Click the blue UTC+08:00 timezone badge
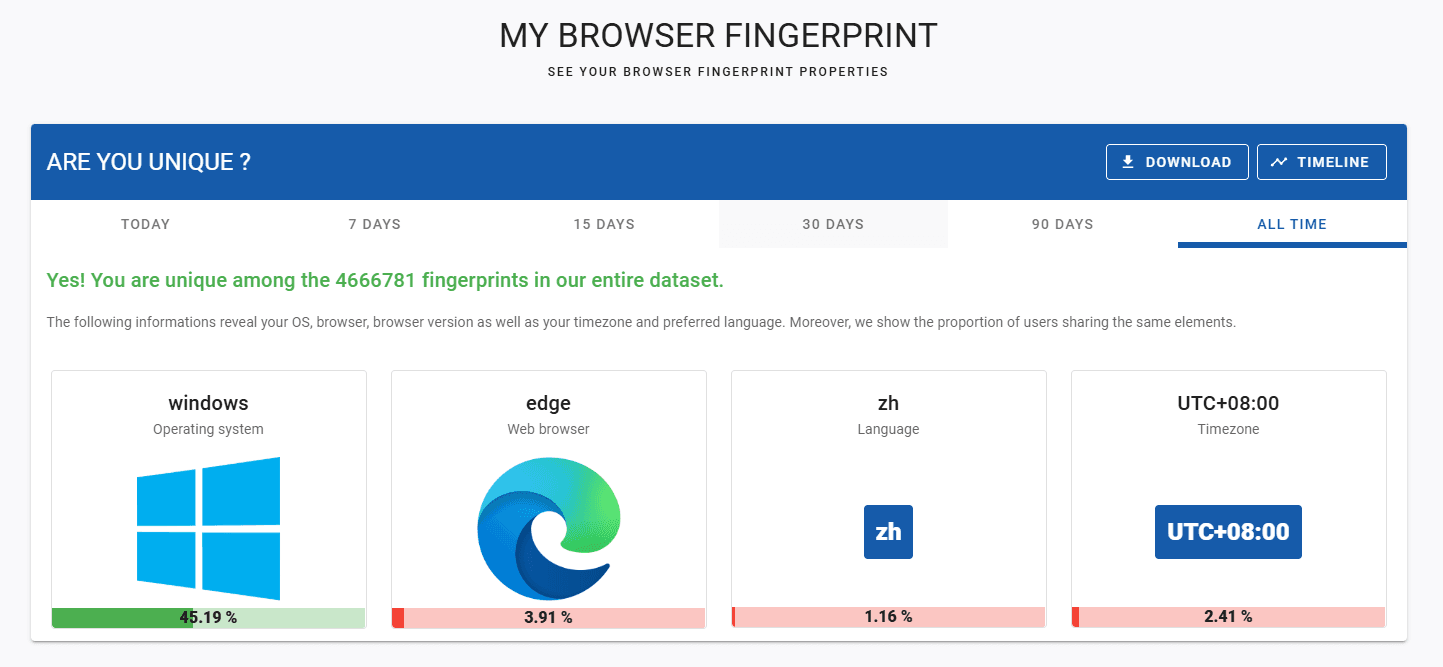Viewport: 1443px width, 667px height. [1228, 532]
